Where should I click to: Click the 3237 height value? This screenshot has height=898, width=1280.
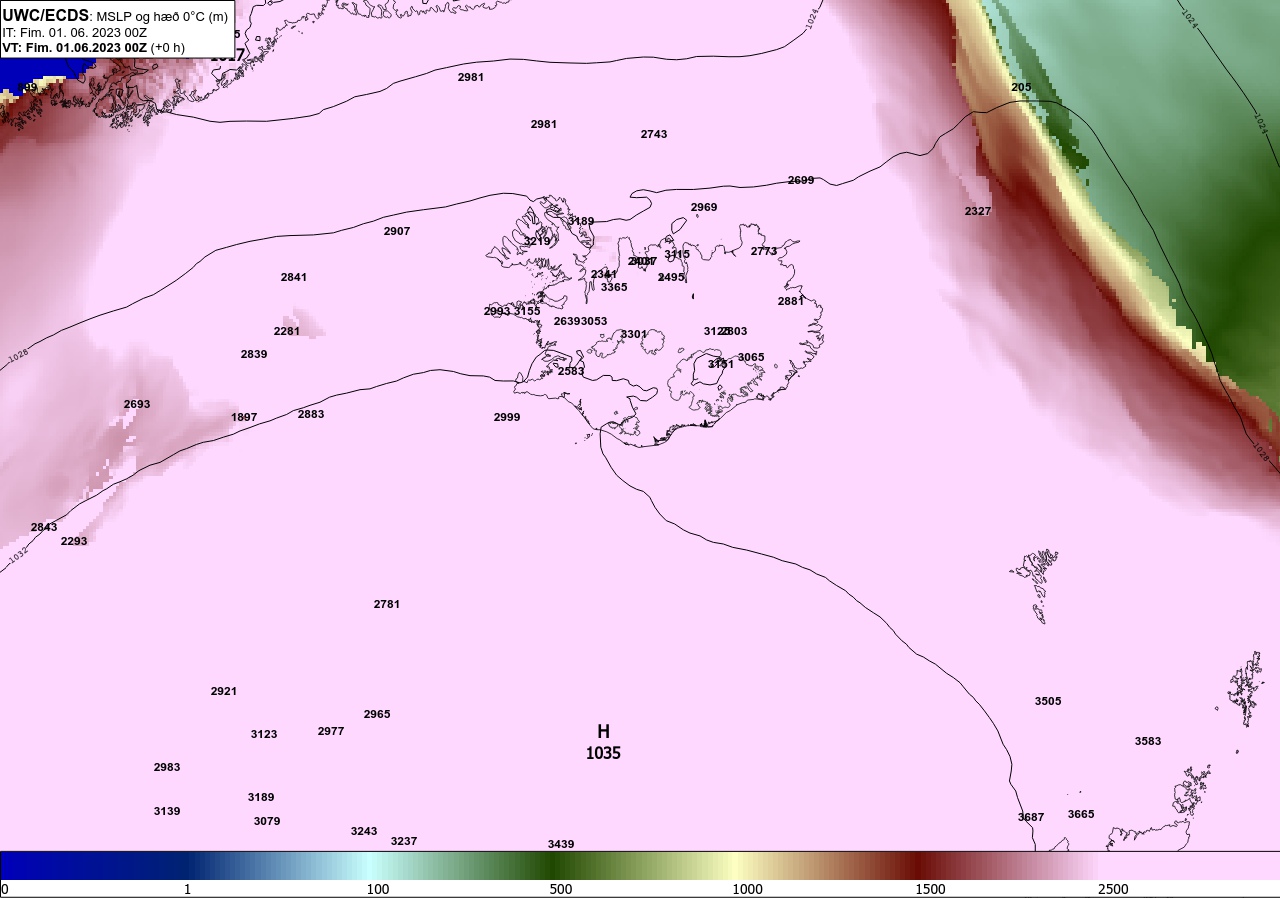coord(404,841)
